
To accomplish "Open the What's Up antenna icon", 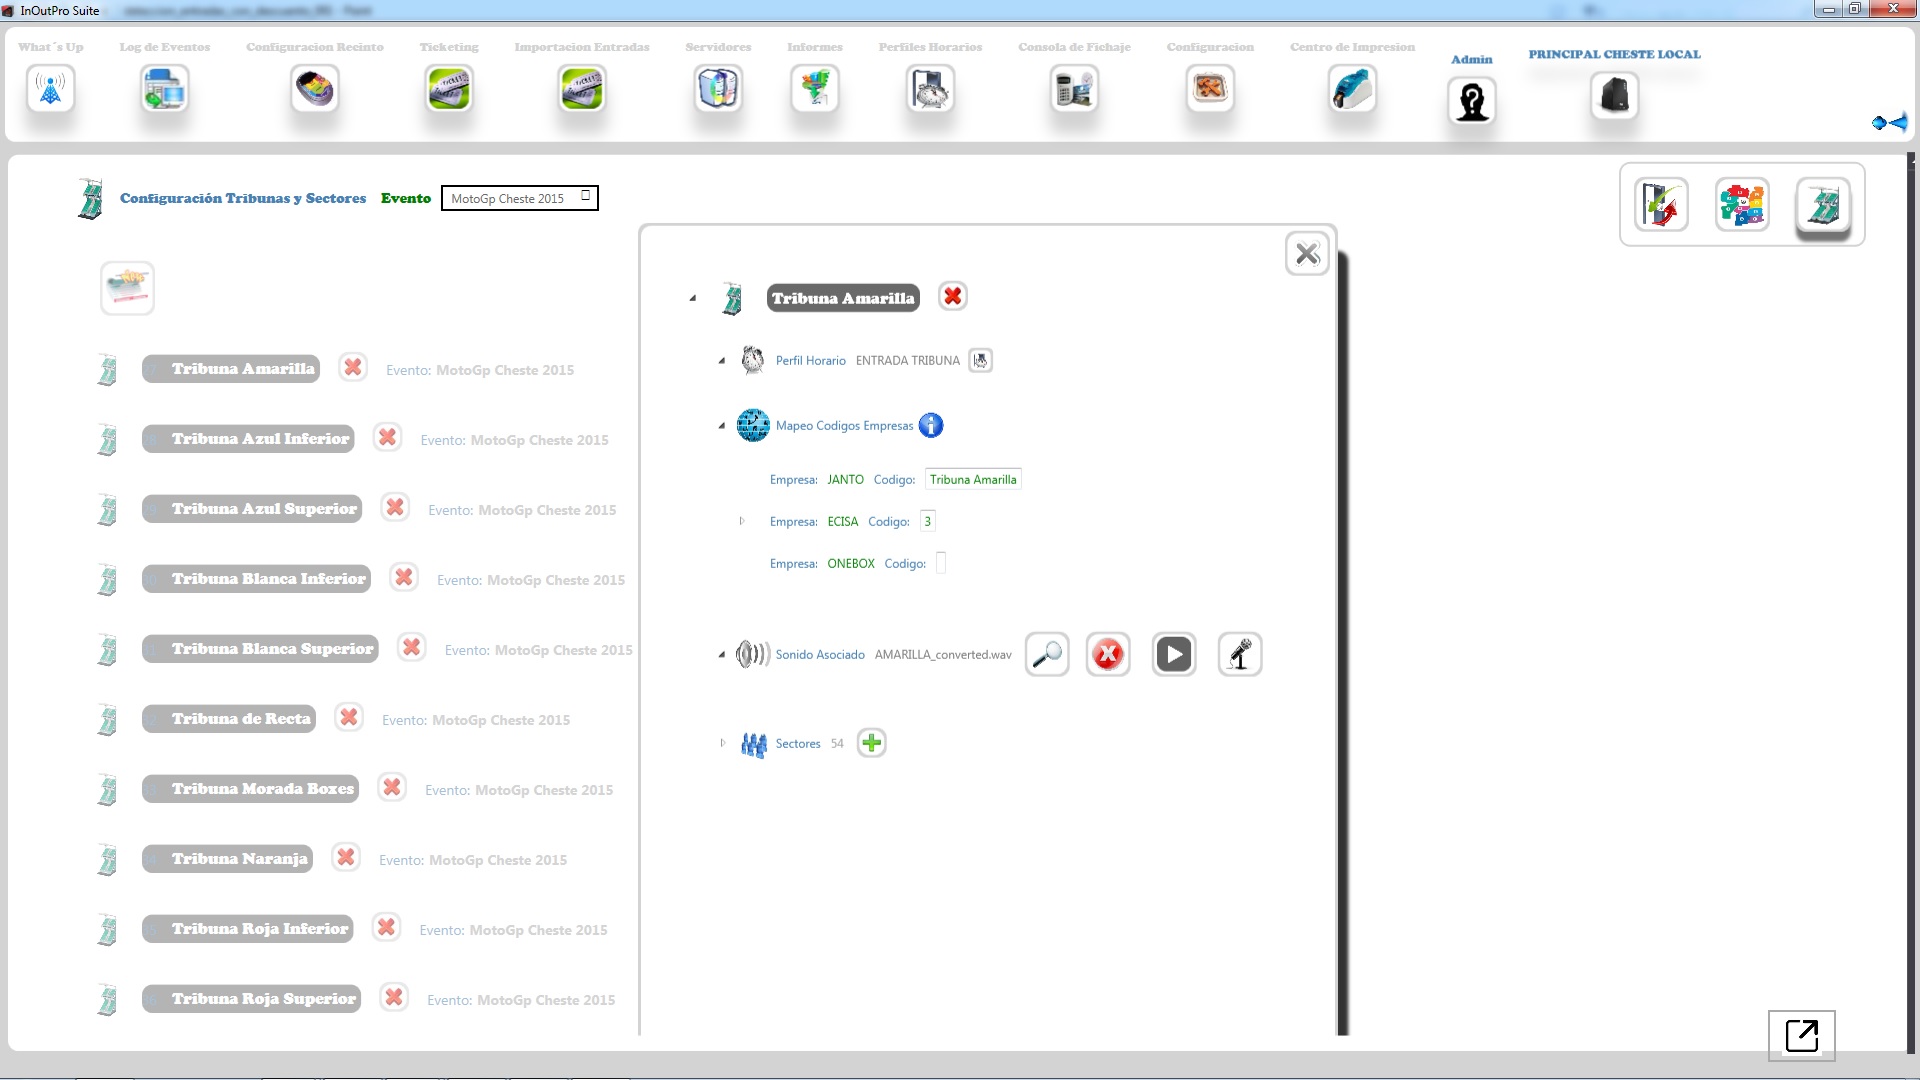I will point(50,89).
